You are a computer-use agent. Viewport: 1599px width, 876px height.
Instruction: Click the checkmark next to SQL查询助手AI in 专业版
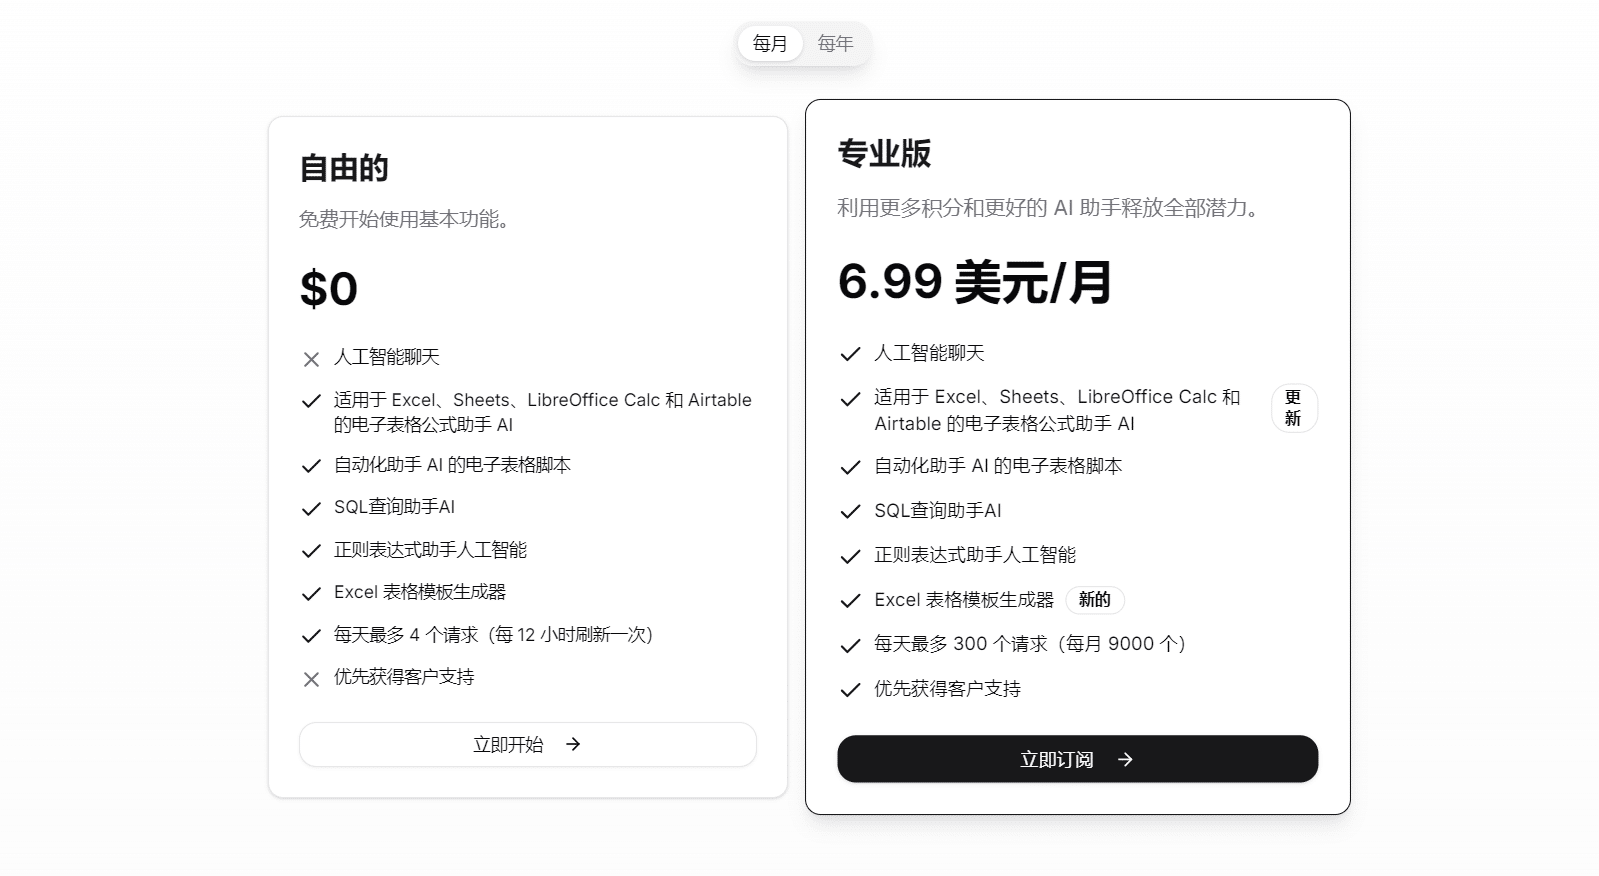(849, 510)
